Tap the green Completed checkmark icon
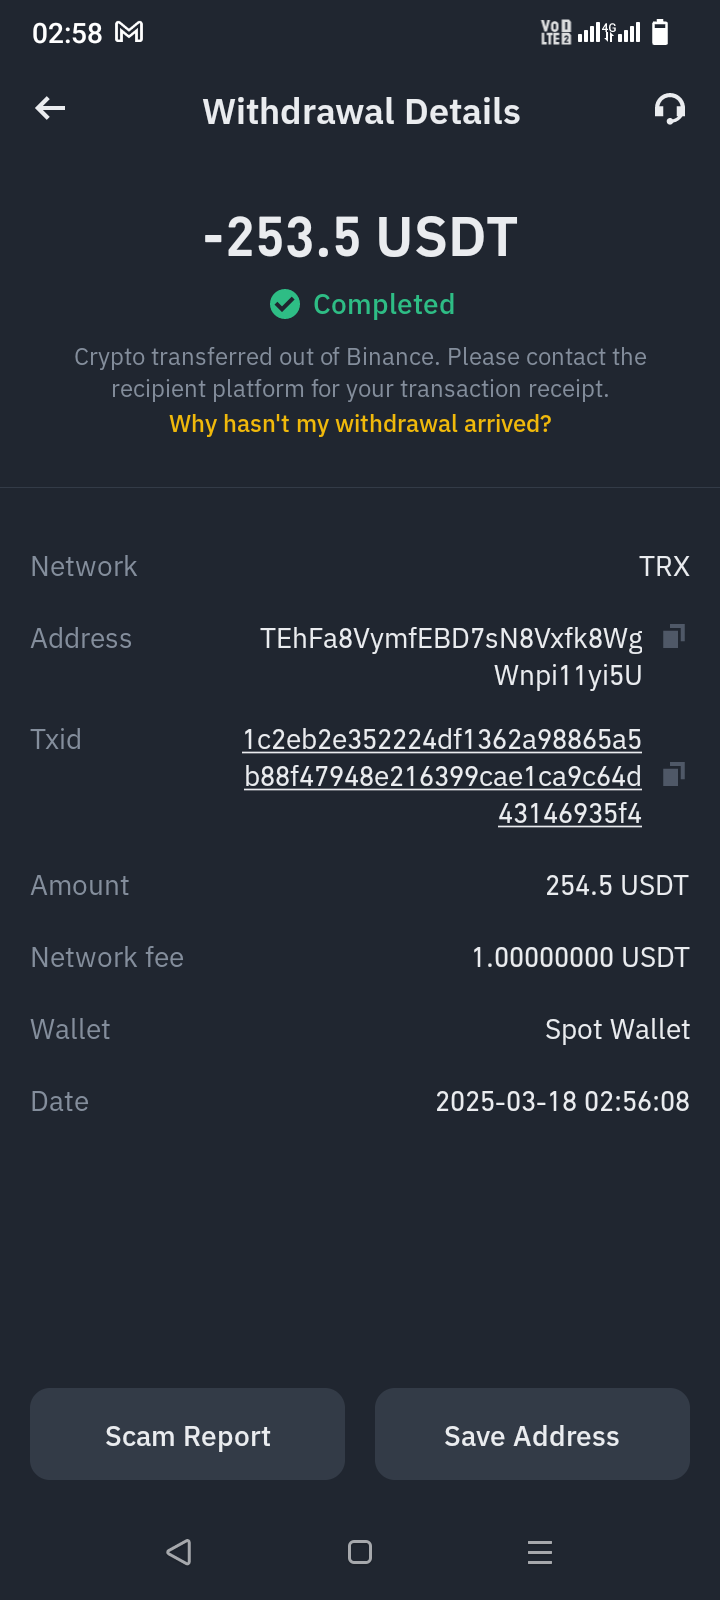This screenshot has width=720, height=1600. [285, 304]
